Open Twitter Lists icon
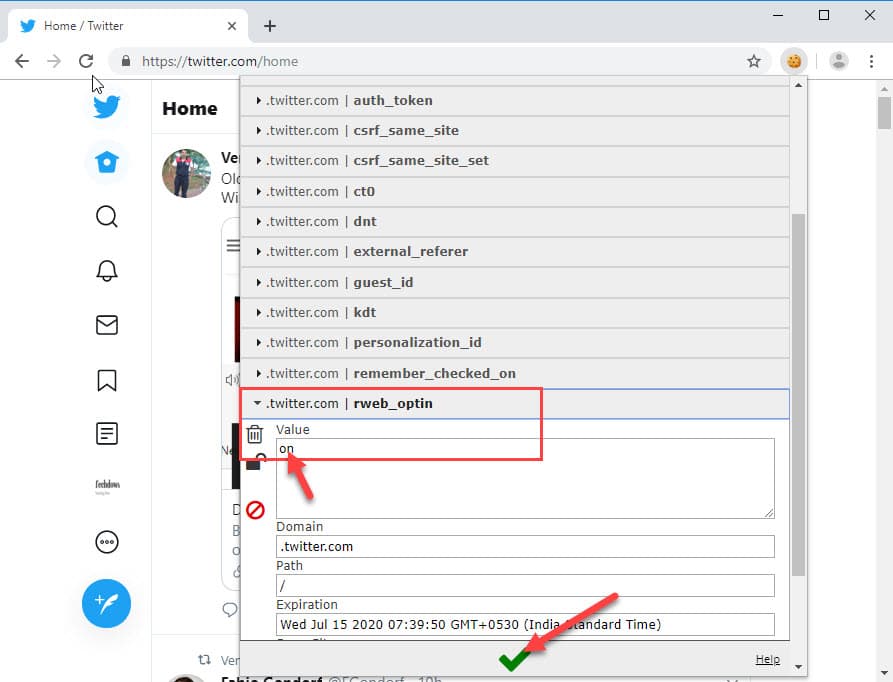This screenshot has width=893, height=682. pyautogui.click(x=106, y=434)
